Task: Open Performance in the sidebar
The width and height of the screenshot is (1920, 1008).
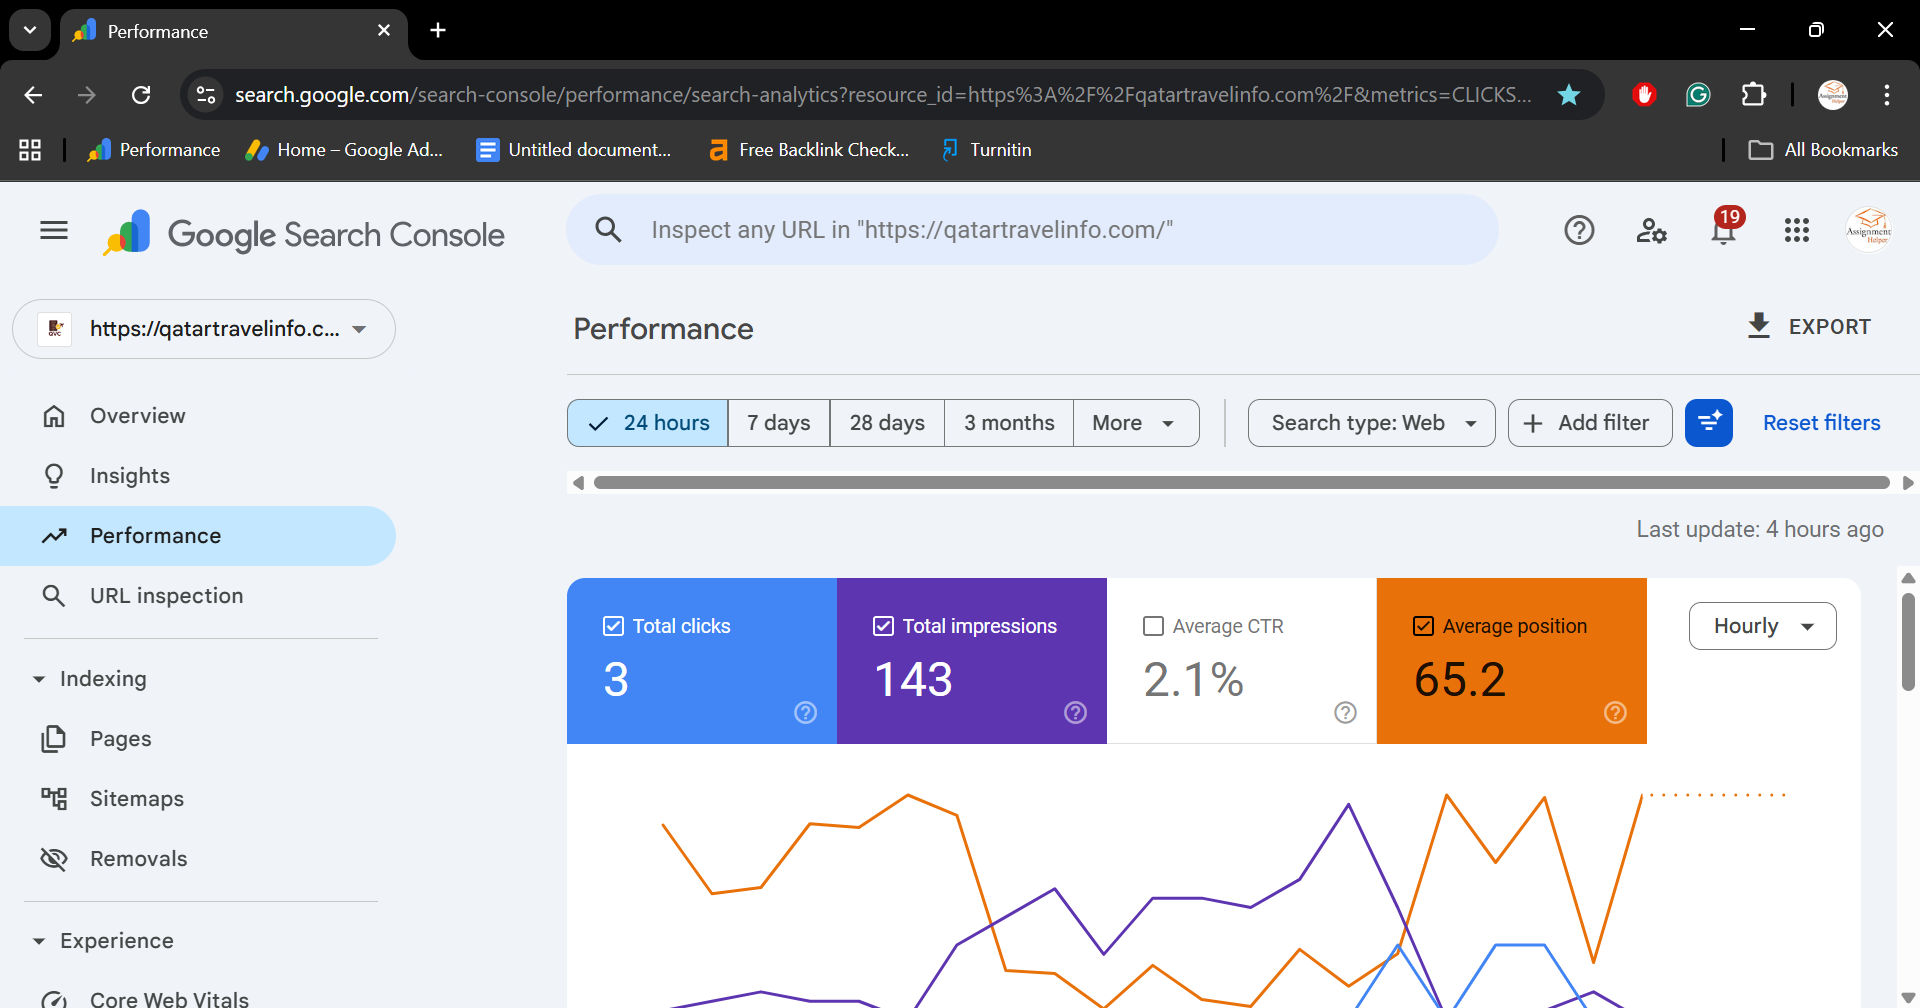Action: [x=198, y=536]
